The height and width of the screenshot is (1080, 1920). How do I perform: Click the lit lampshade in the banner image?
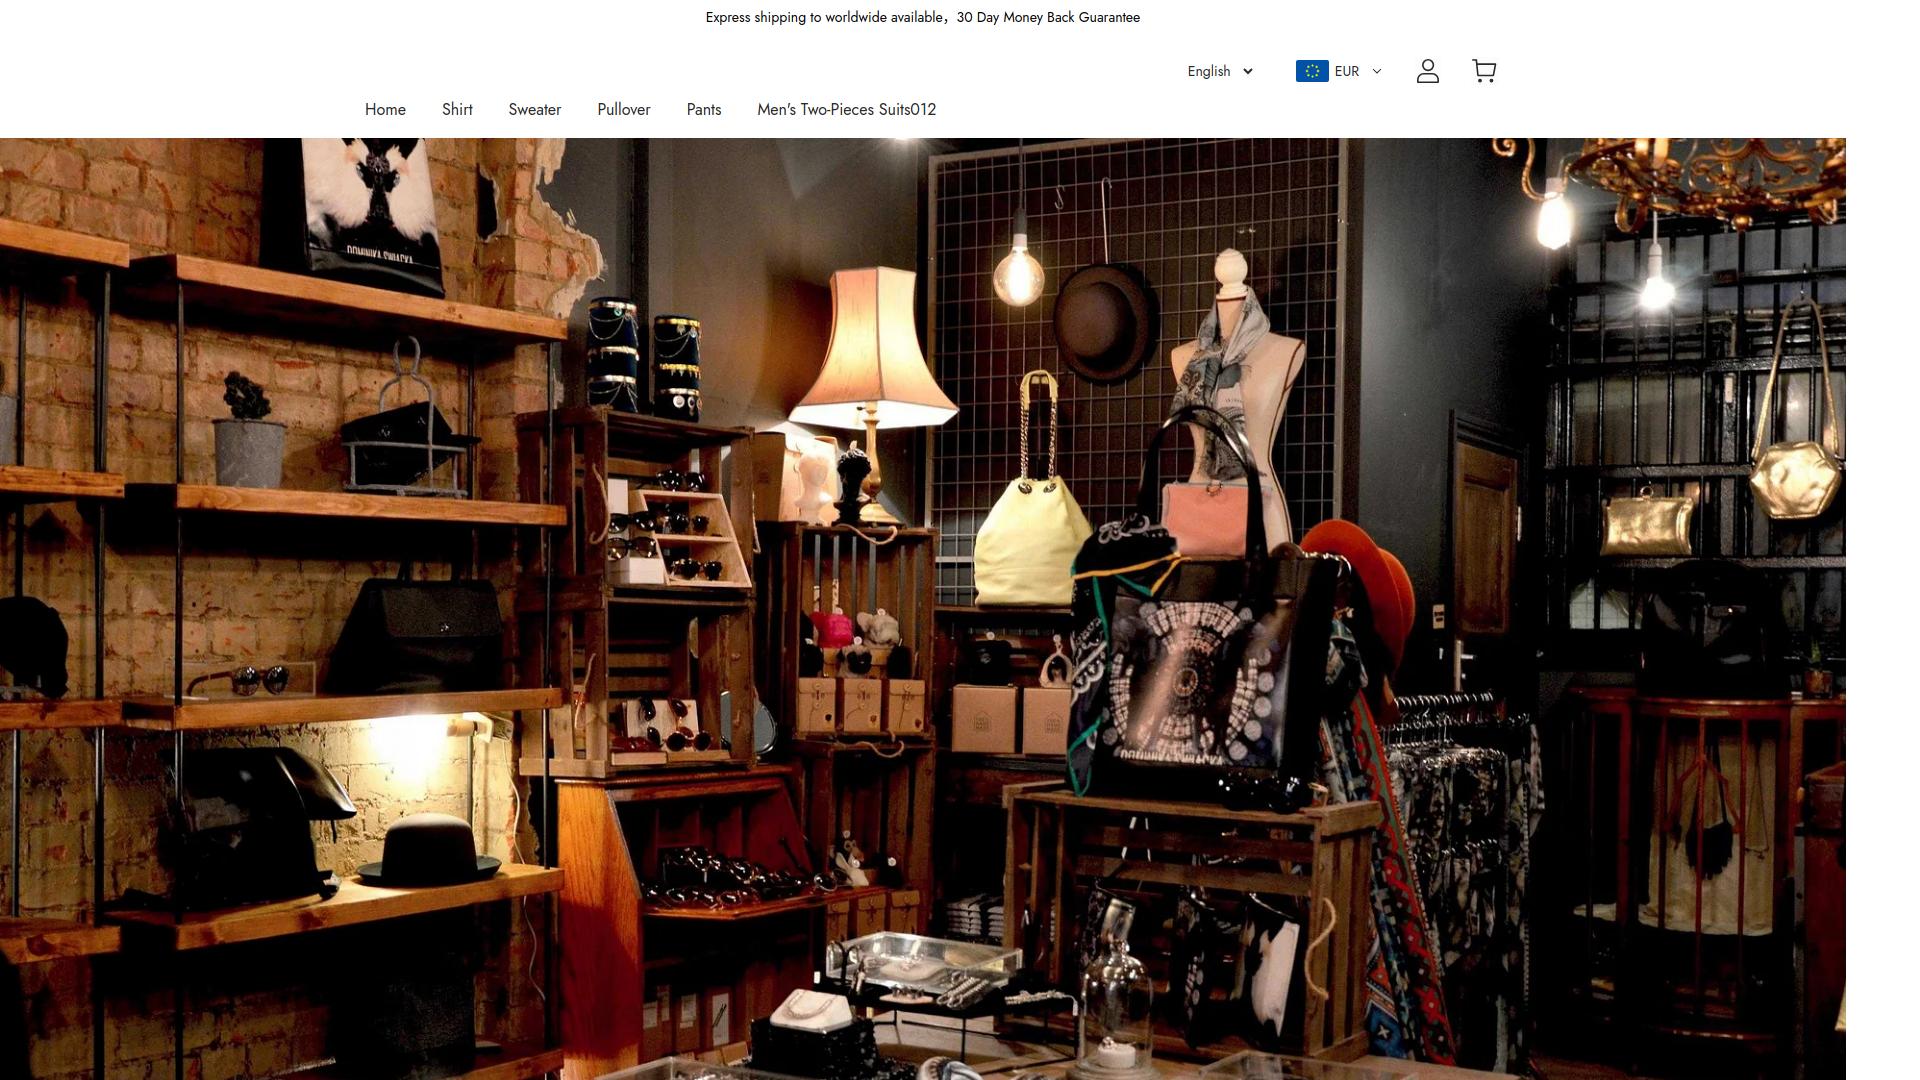(x=873, y=350)
